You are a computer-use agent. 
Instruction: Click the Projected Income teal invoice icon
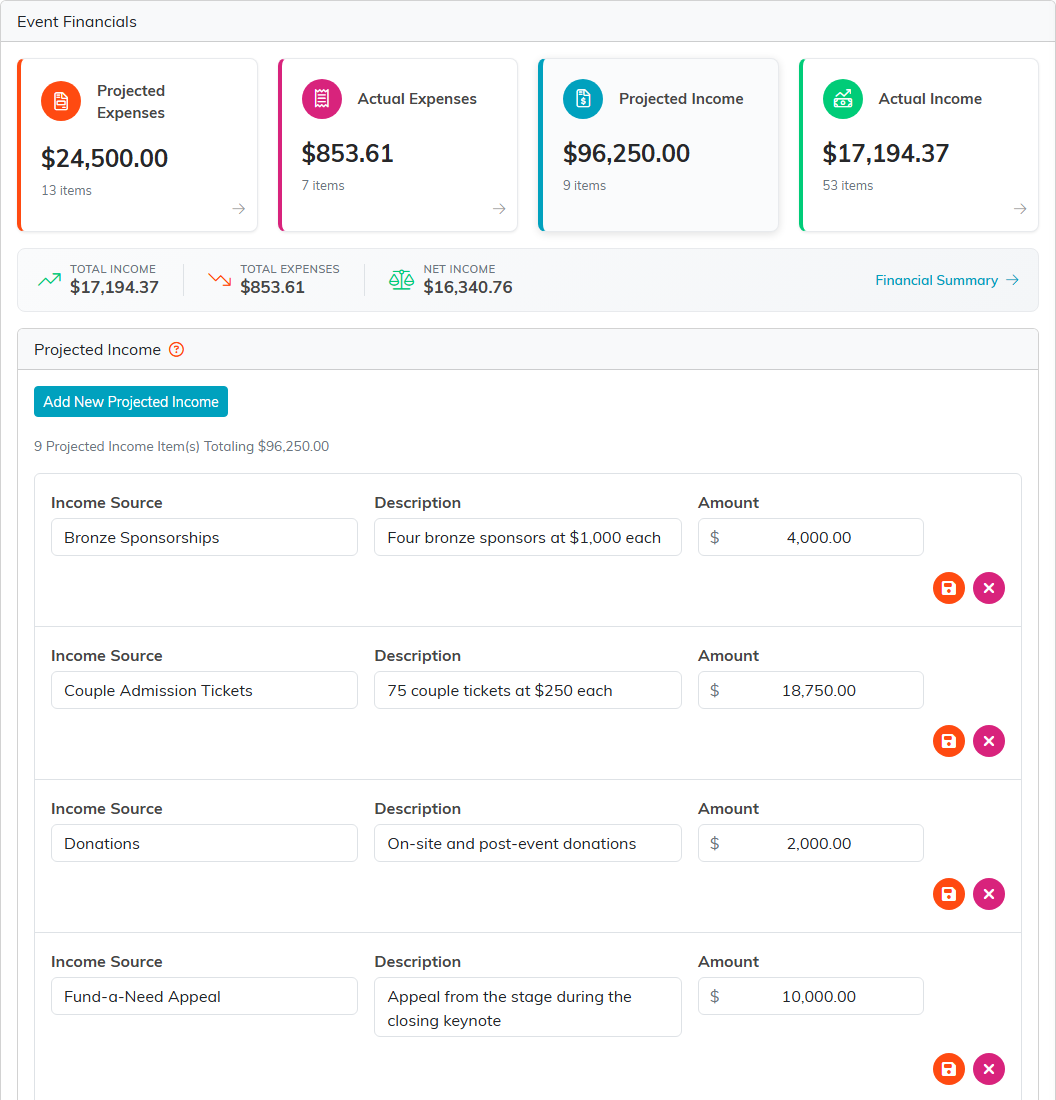pos(582,99)
